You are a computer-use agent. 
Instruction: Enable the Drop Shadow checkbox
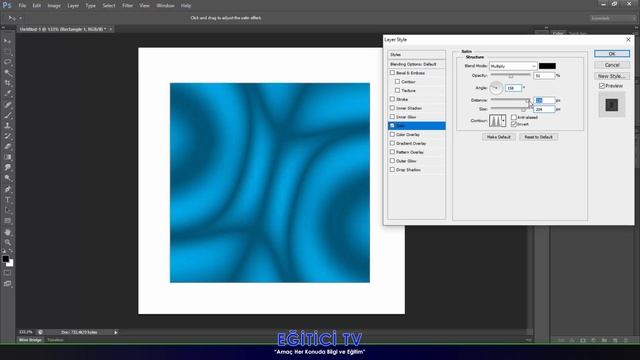click(392, 169)
